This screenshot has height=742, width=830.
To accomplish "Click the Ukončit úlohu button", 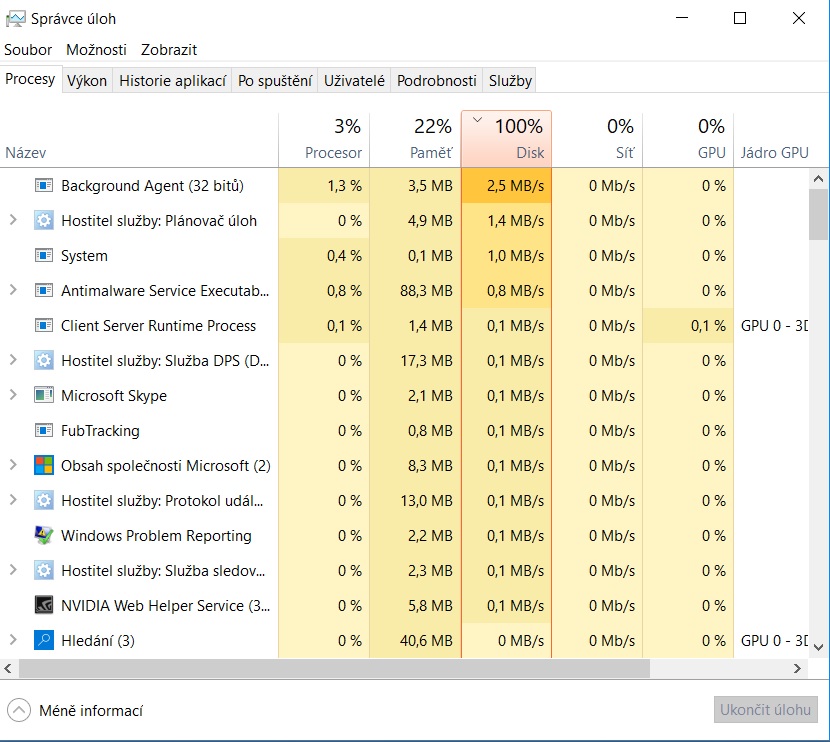I will point(767,710).
